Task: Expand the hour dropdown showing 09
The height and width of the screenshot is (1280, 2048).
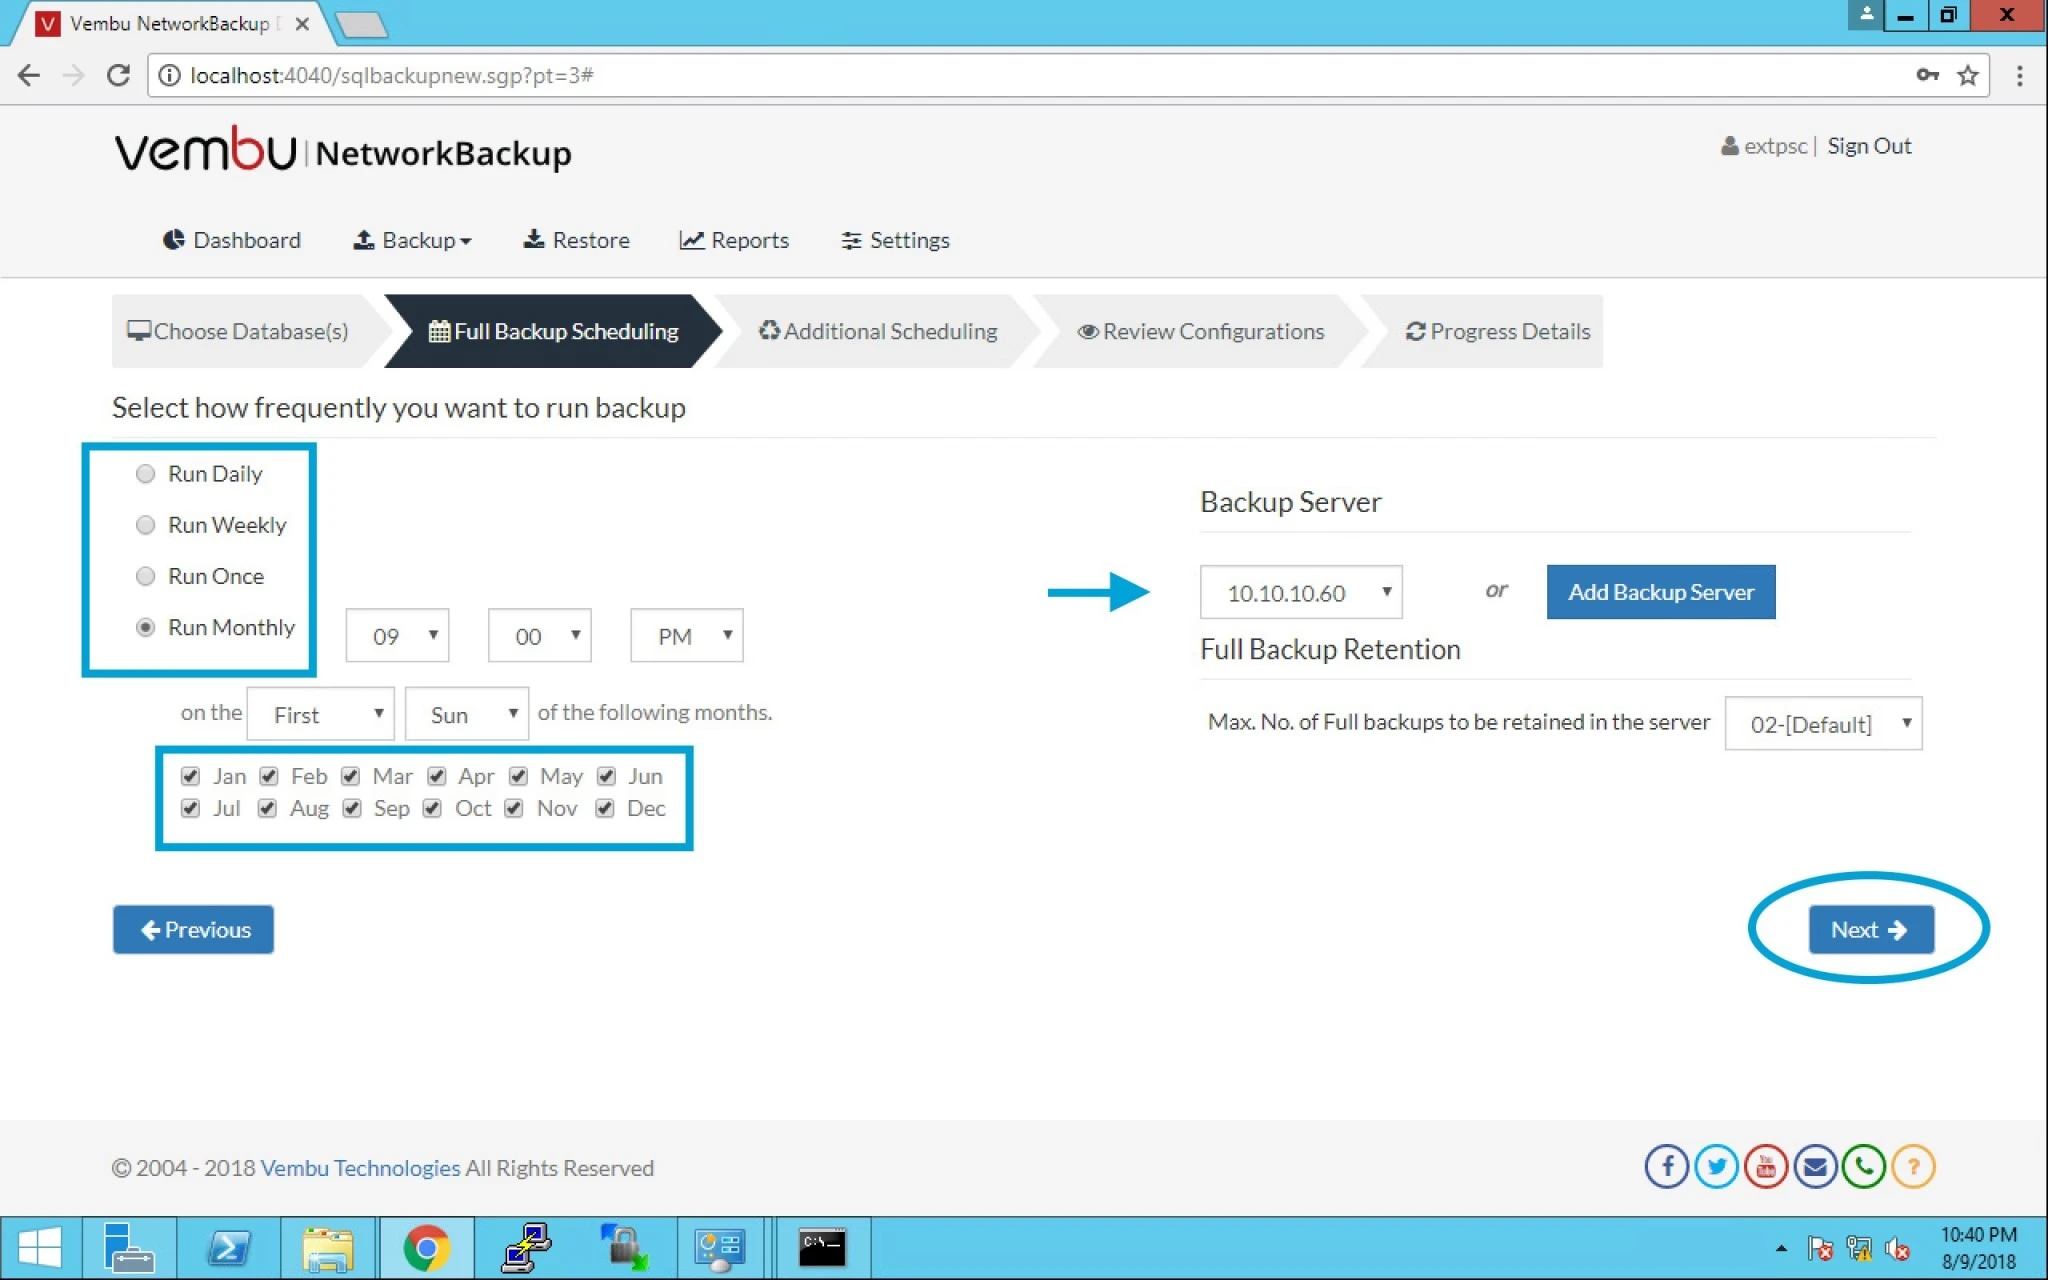Action: click(397, 636)
